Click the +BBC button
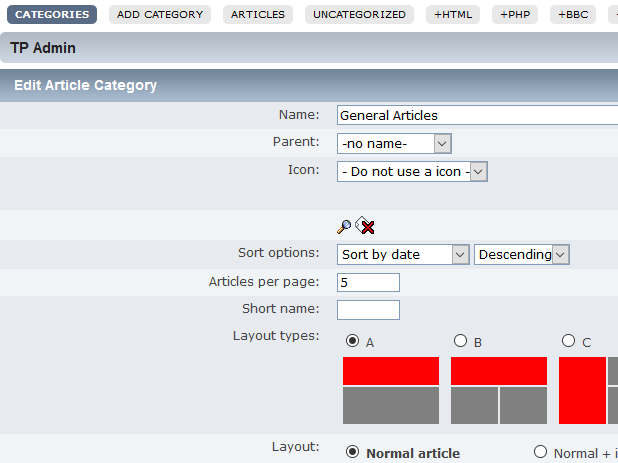Image resolution: width=618 pixels, height=463 pixels. click(573, 15)
